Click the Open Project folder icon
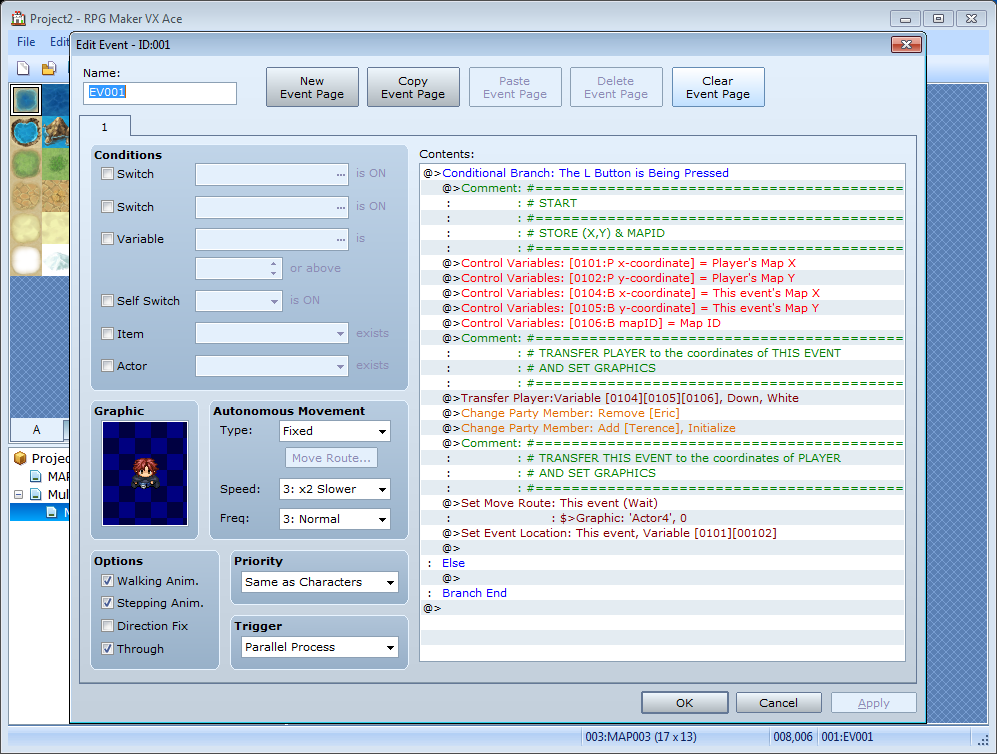This screenshot has width=997, height=754. click(x=47, y=69)
